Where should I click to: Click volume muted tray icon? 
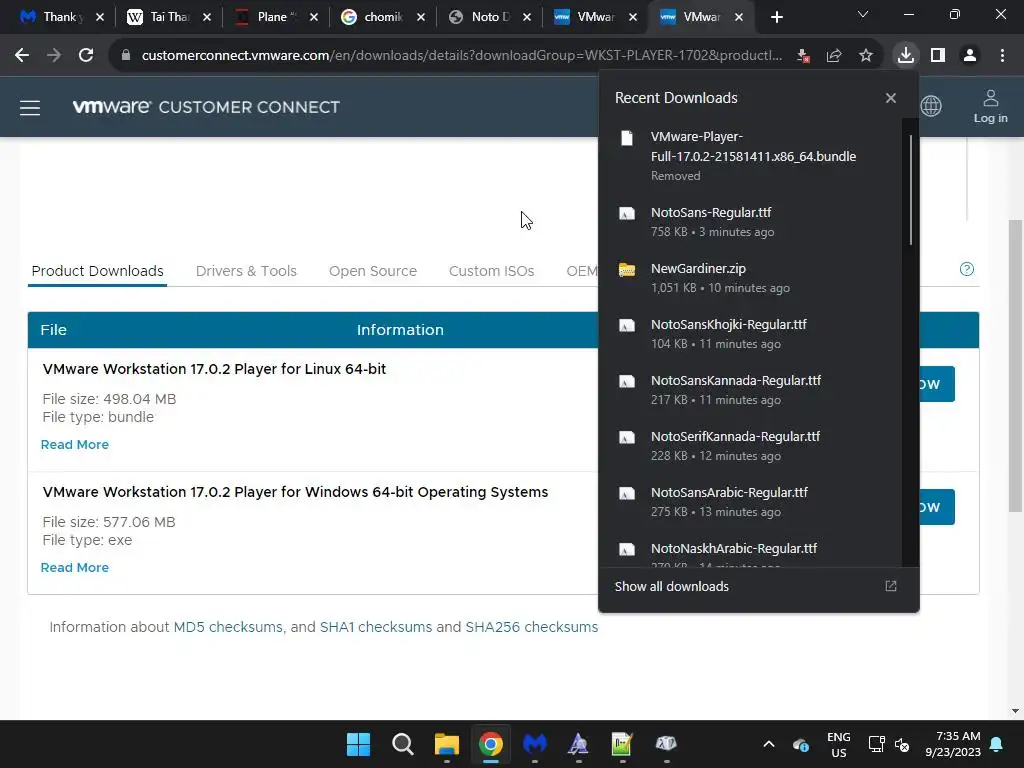click(x=902, y=744)
